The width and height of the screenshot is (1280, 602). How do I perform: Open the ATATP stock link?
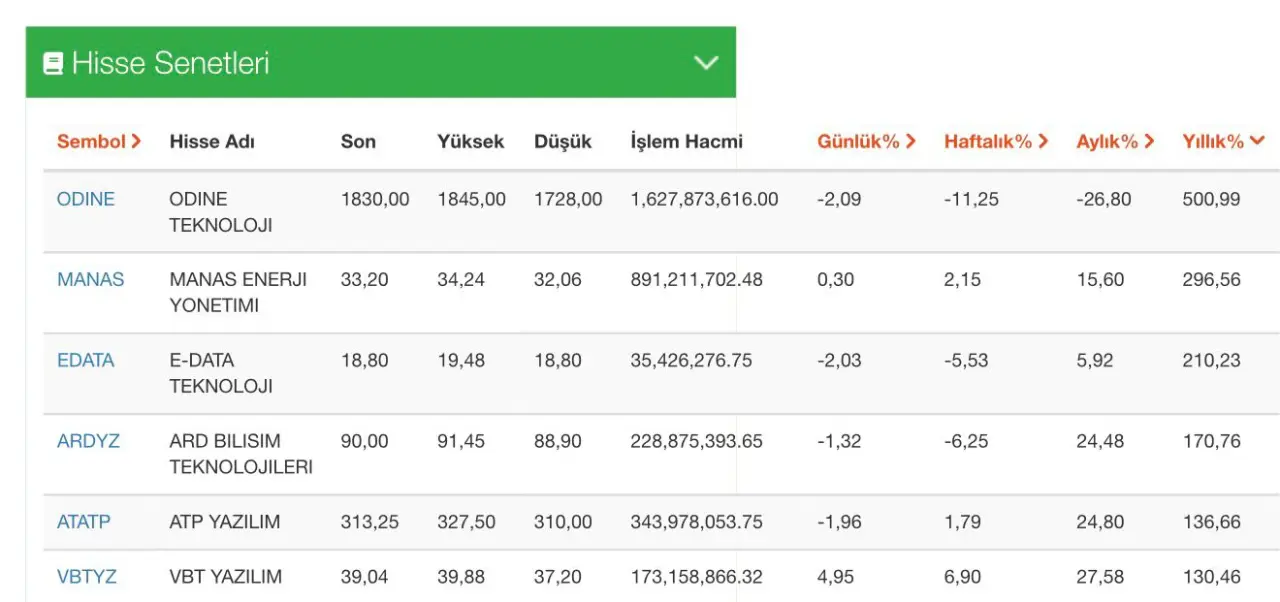[84, 522]
